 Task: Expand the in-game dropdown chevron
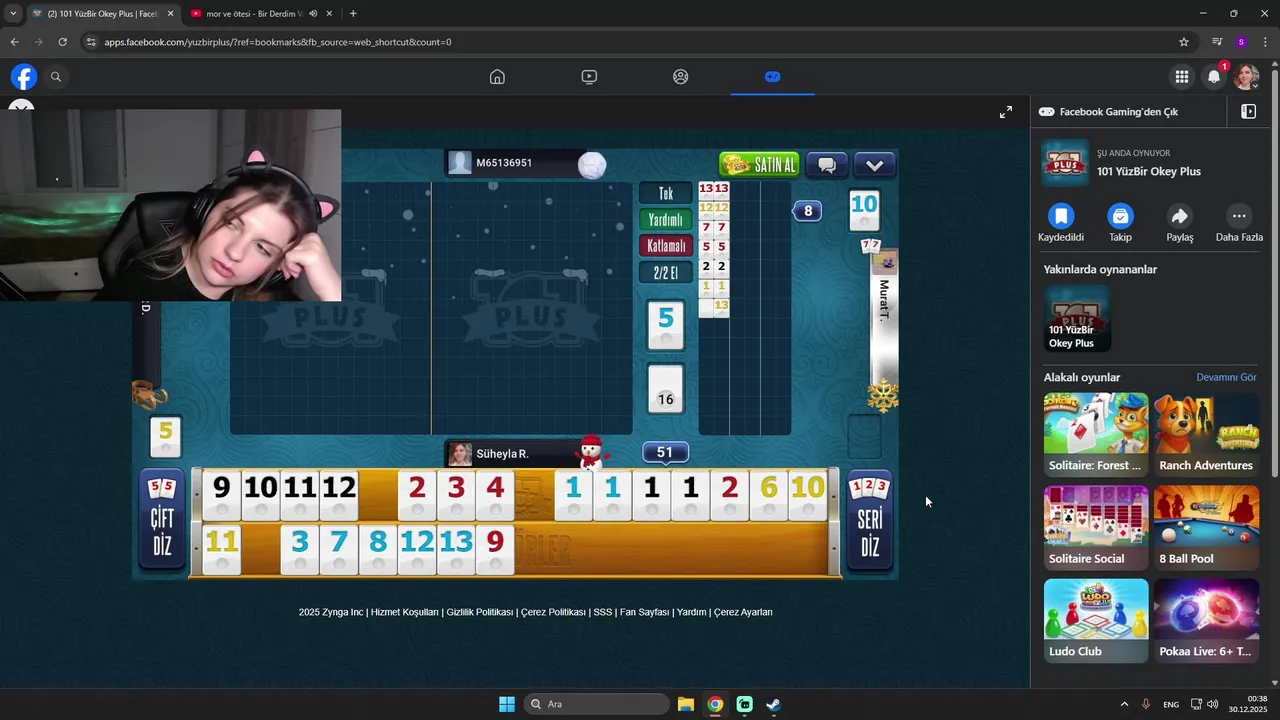[x=875, y=165]
